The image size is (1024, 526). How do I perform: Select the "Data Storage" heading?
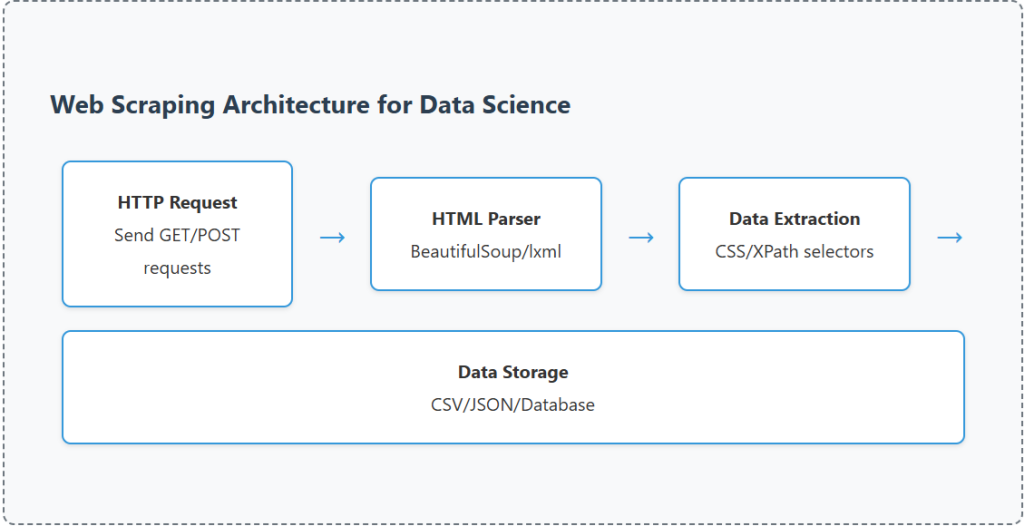pyautogui.click(x=513, y=372)
